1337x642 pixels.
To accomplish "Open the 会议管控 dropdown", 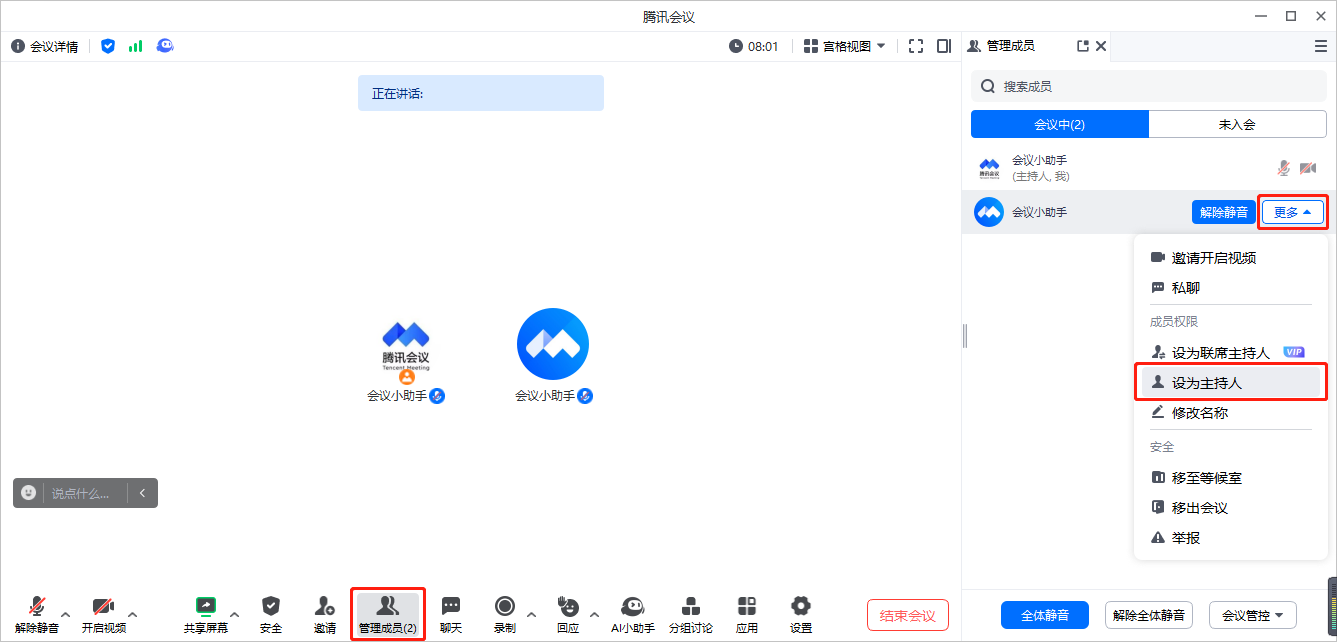I will click(x=1253, y=614).
